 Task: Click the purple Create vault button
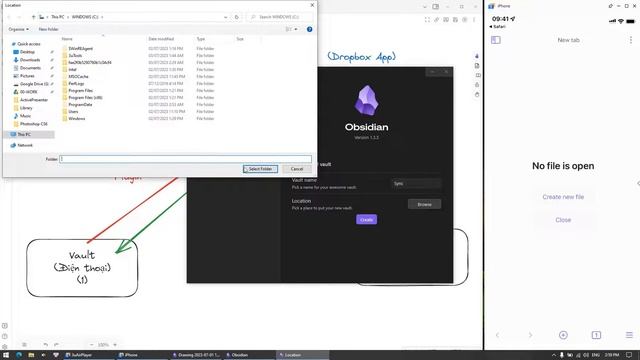[x=367, y=220]
